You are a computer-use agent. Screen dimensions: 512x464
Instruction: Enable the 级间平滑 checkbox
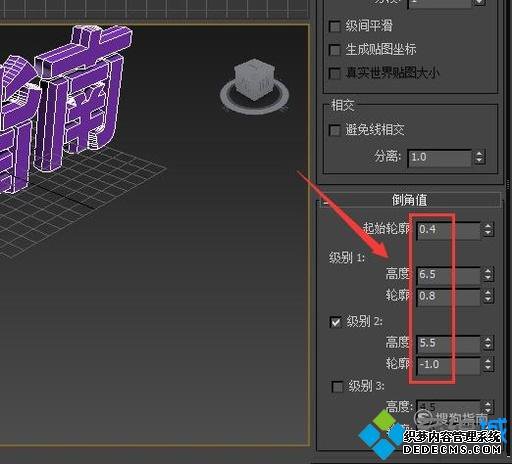point(335,27)
